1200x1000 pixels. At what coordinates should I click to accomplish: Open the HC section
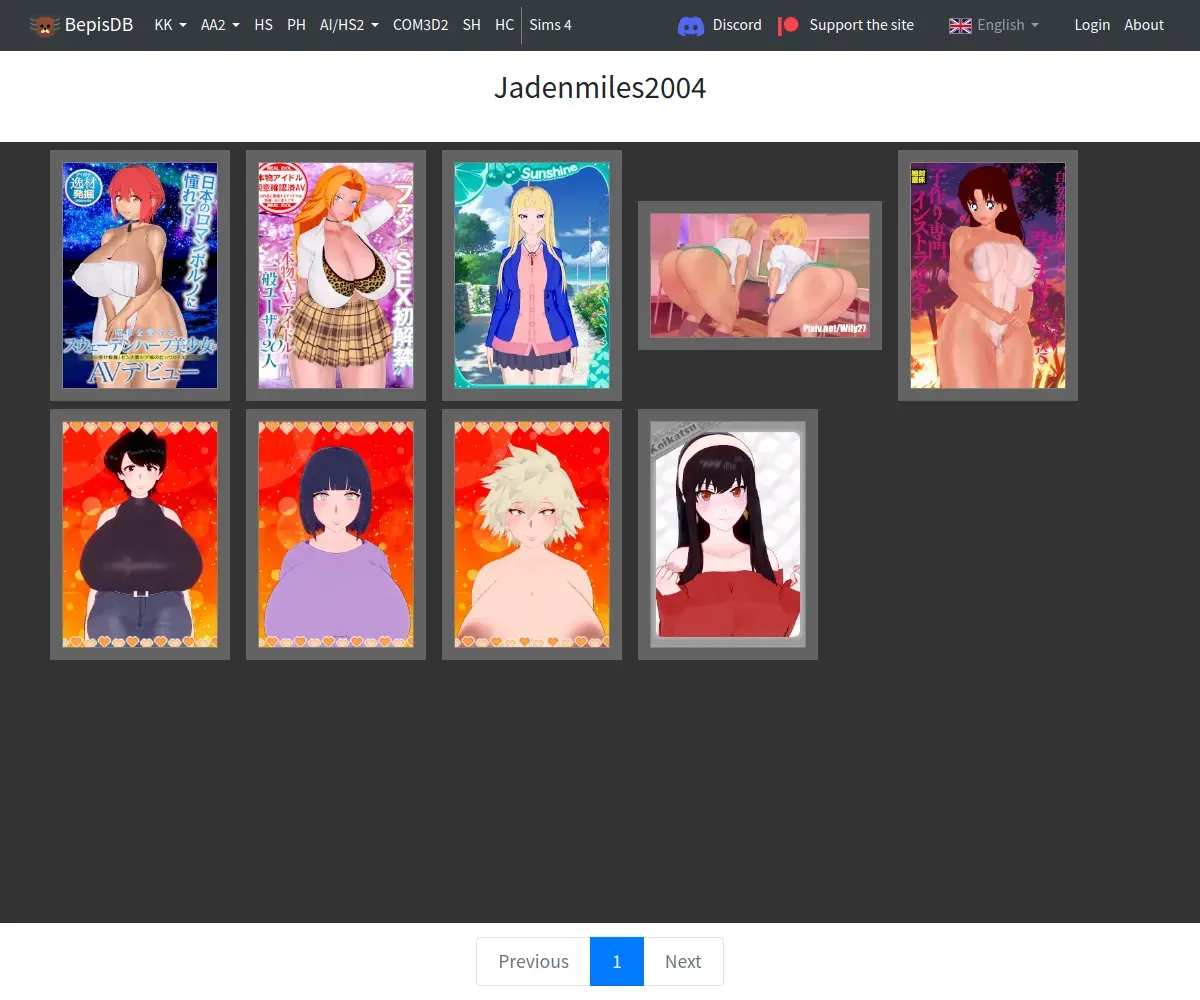[x=504, y=25]
